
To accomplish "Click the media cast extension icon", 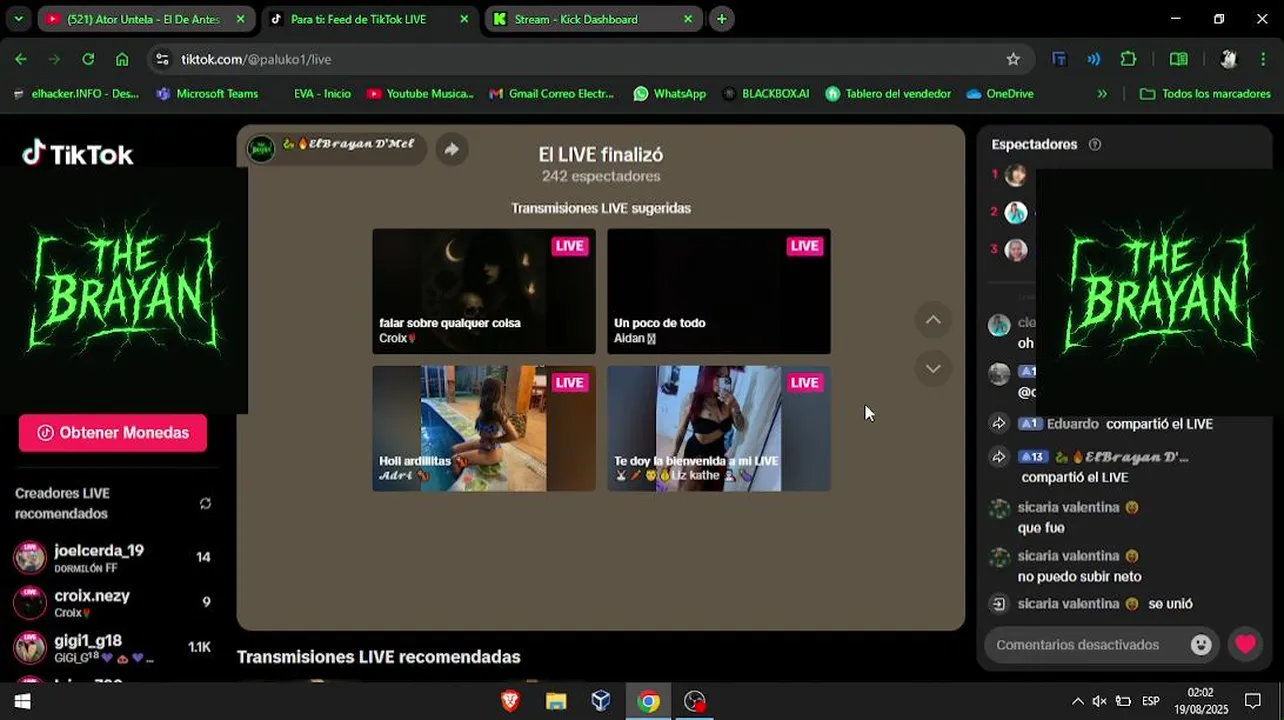I will pyautogui.click(x=1094, y=59).
